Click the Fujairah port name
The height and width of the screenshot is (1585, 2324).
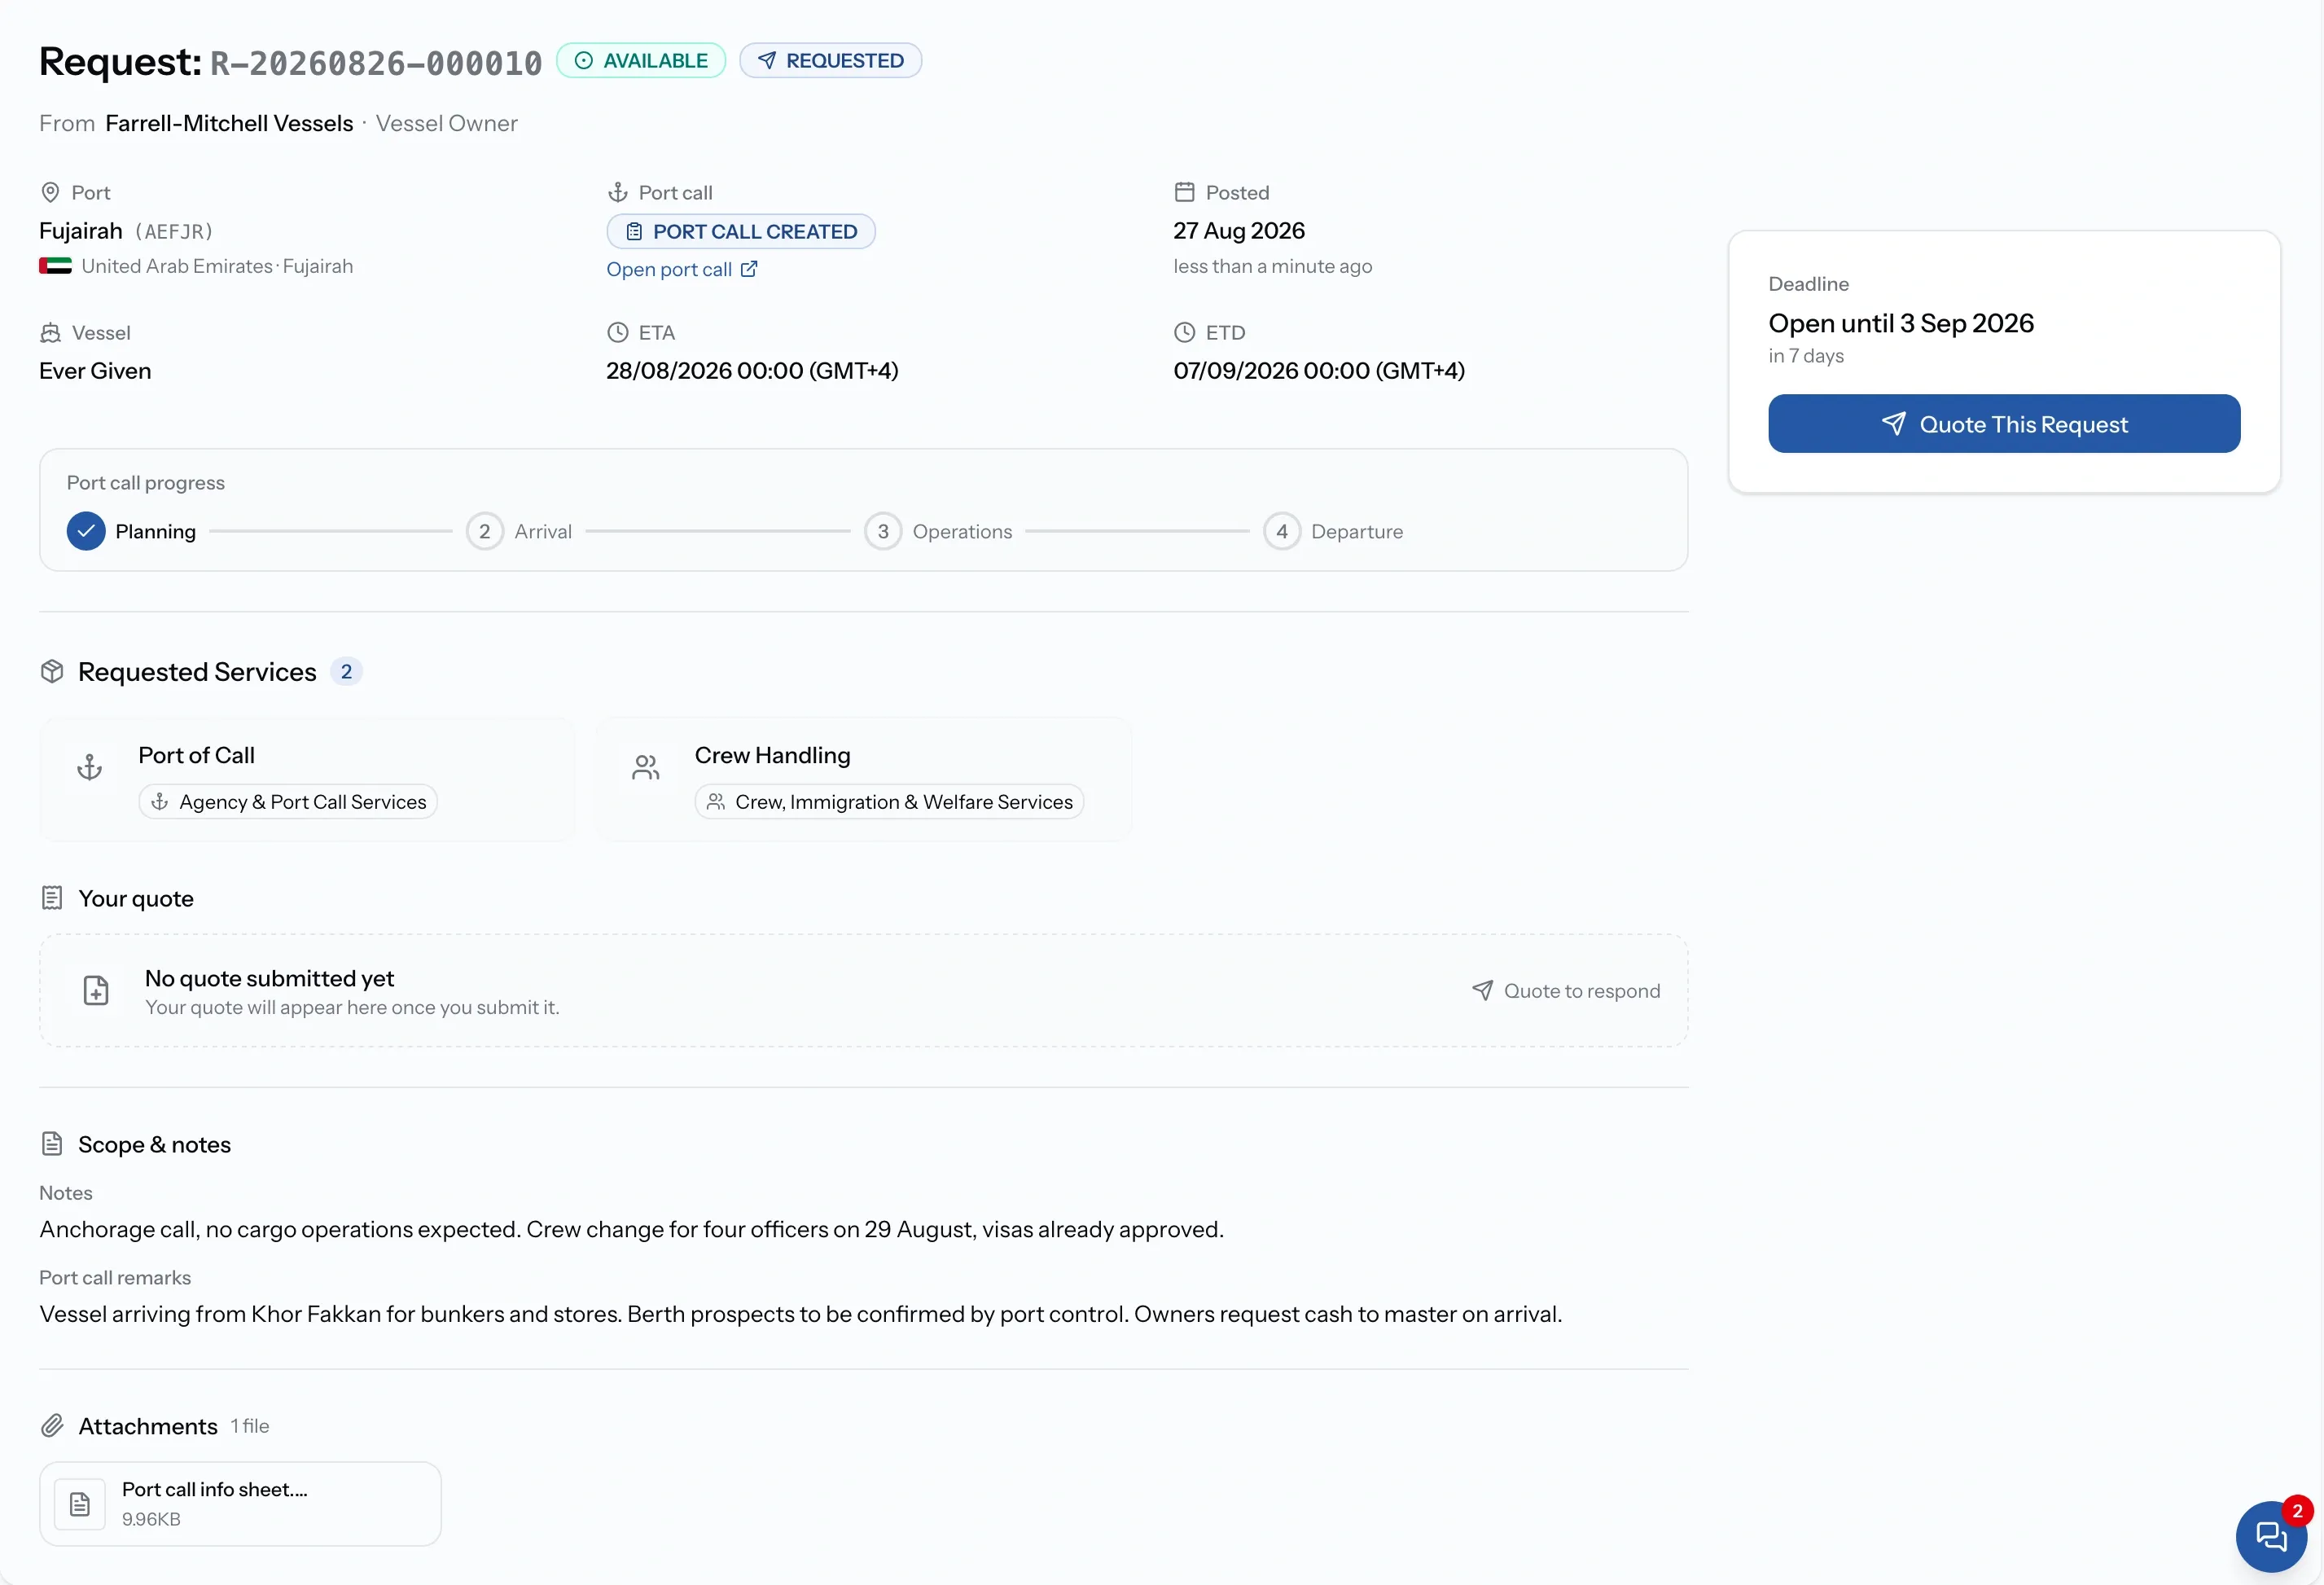coord(80,231)
